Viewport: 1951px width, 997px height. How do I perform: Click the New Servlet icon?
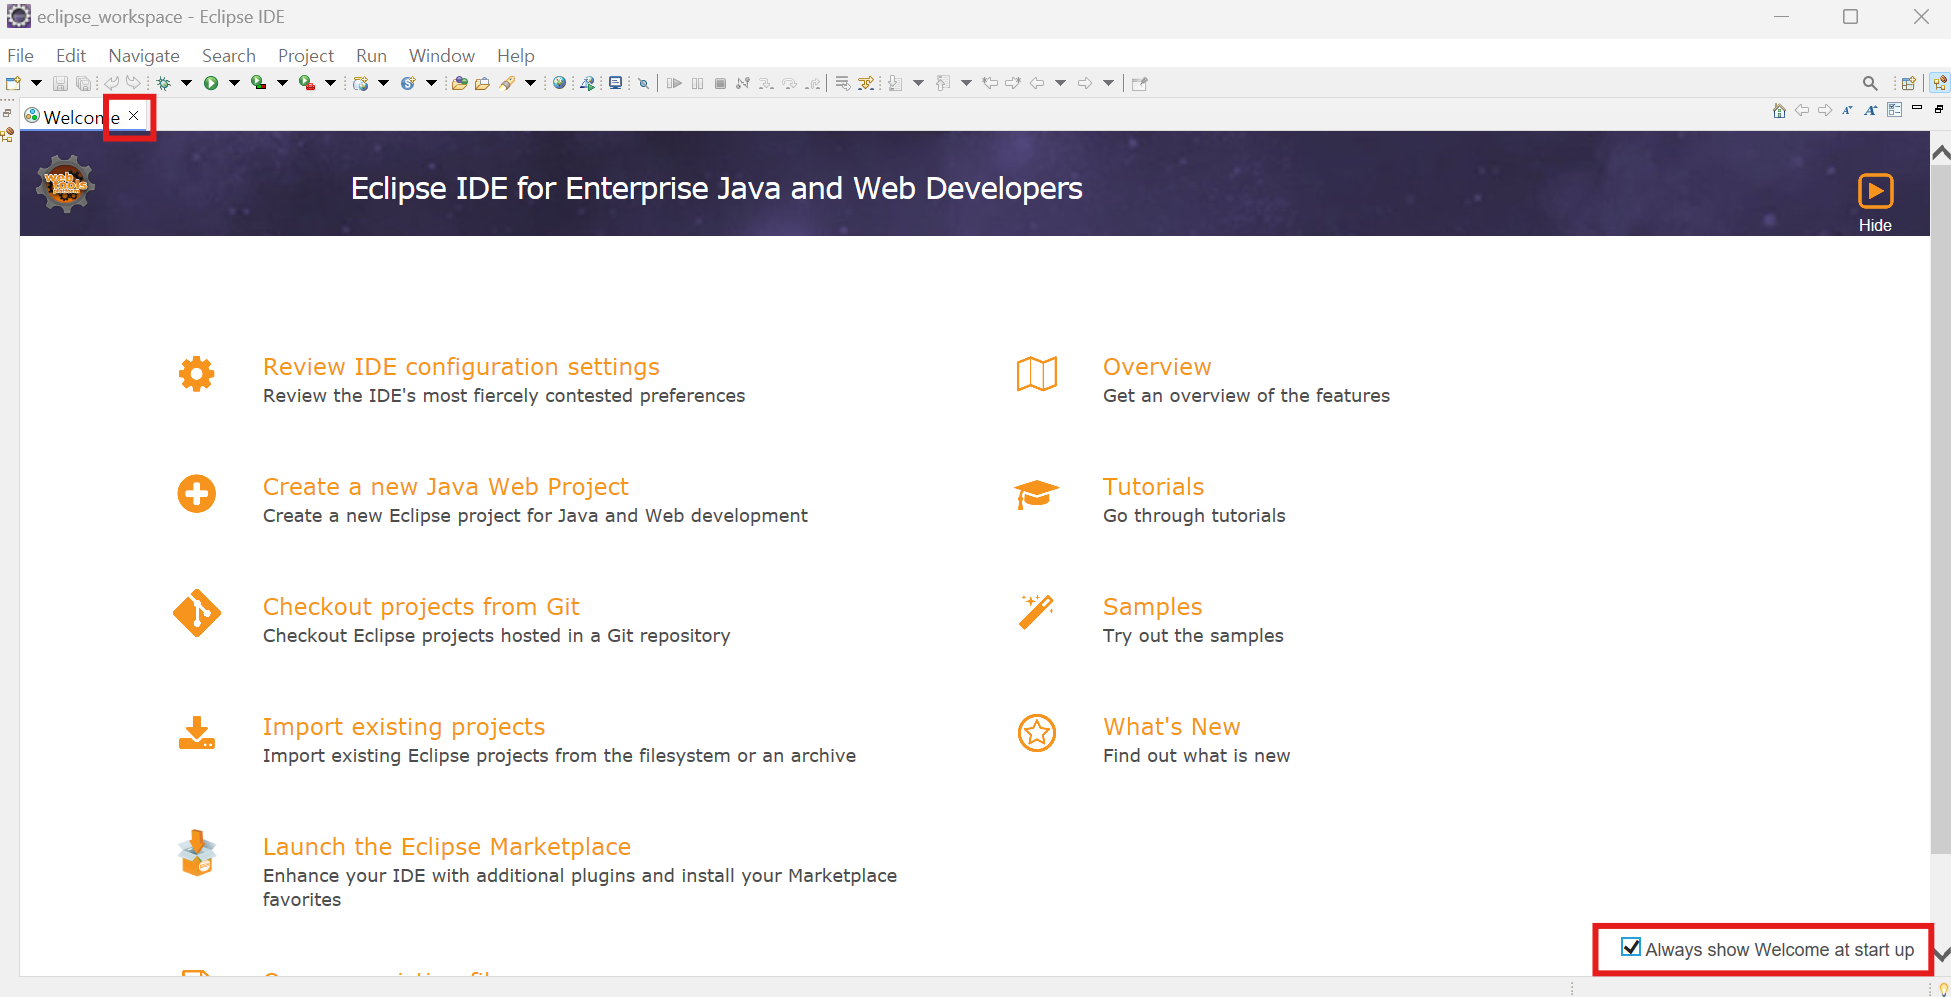[408, 83]
